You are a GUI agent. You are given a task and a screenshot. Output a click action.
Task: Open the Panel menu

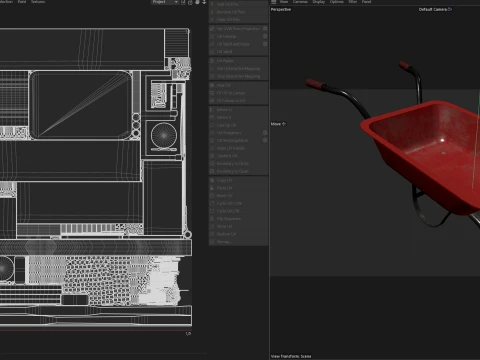coord(366,2)
